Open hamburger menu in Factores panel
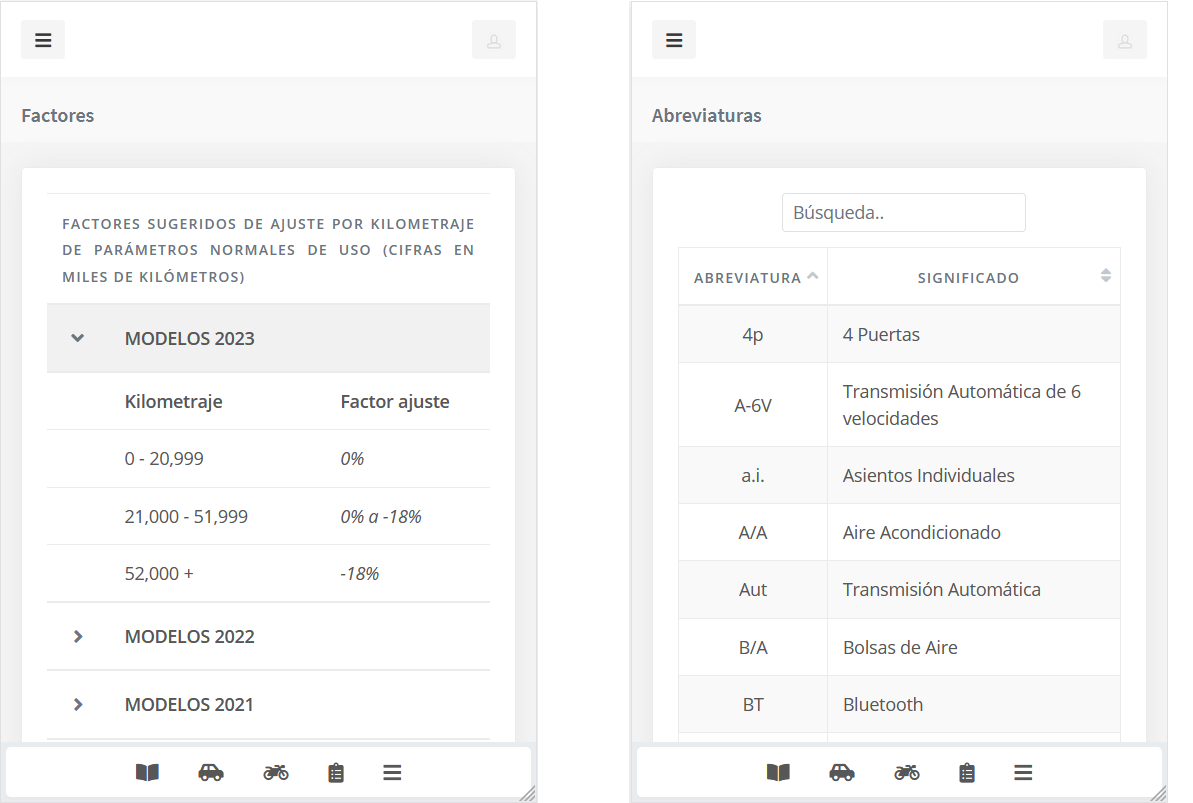This screenshot has height=803, width=1193. 43,40
